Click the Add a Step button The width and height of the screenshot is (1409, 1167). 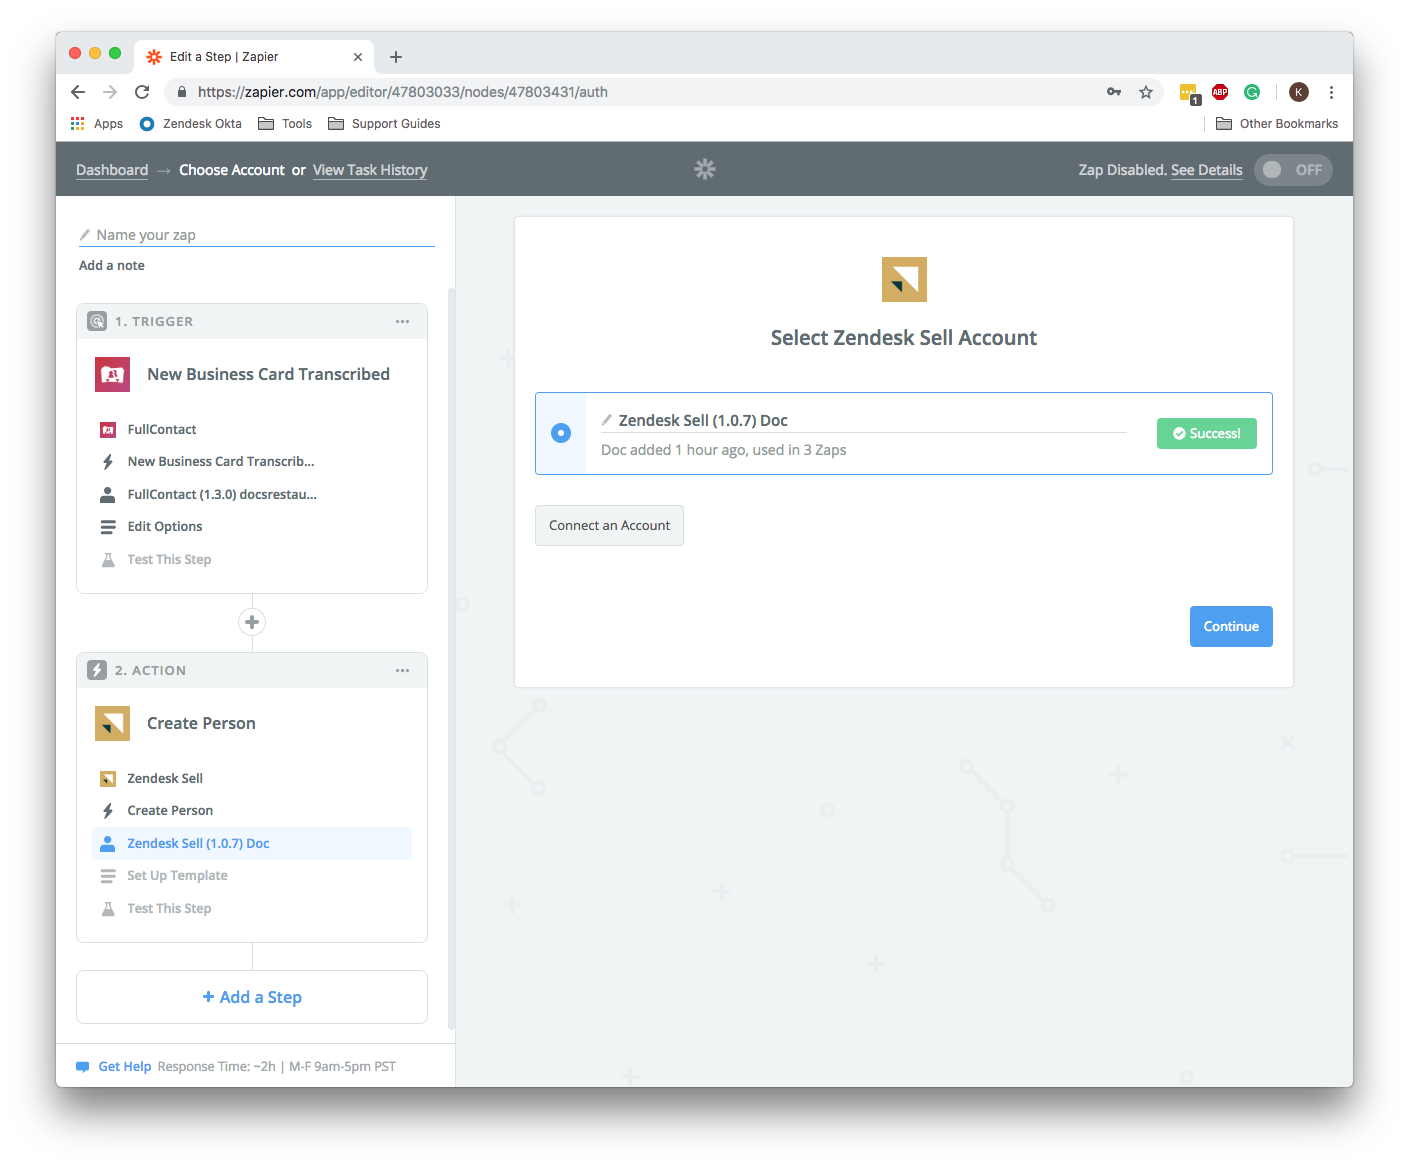[x=252, y=997]
